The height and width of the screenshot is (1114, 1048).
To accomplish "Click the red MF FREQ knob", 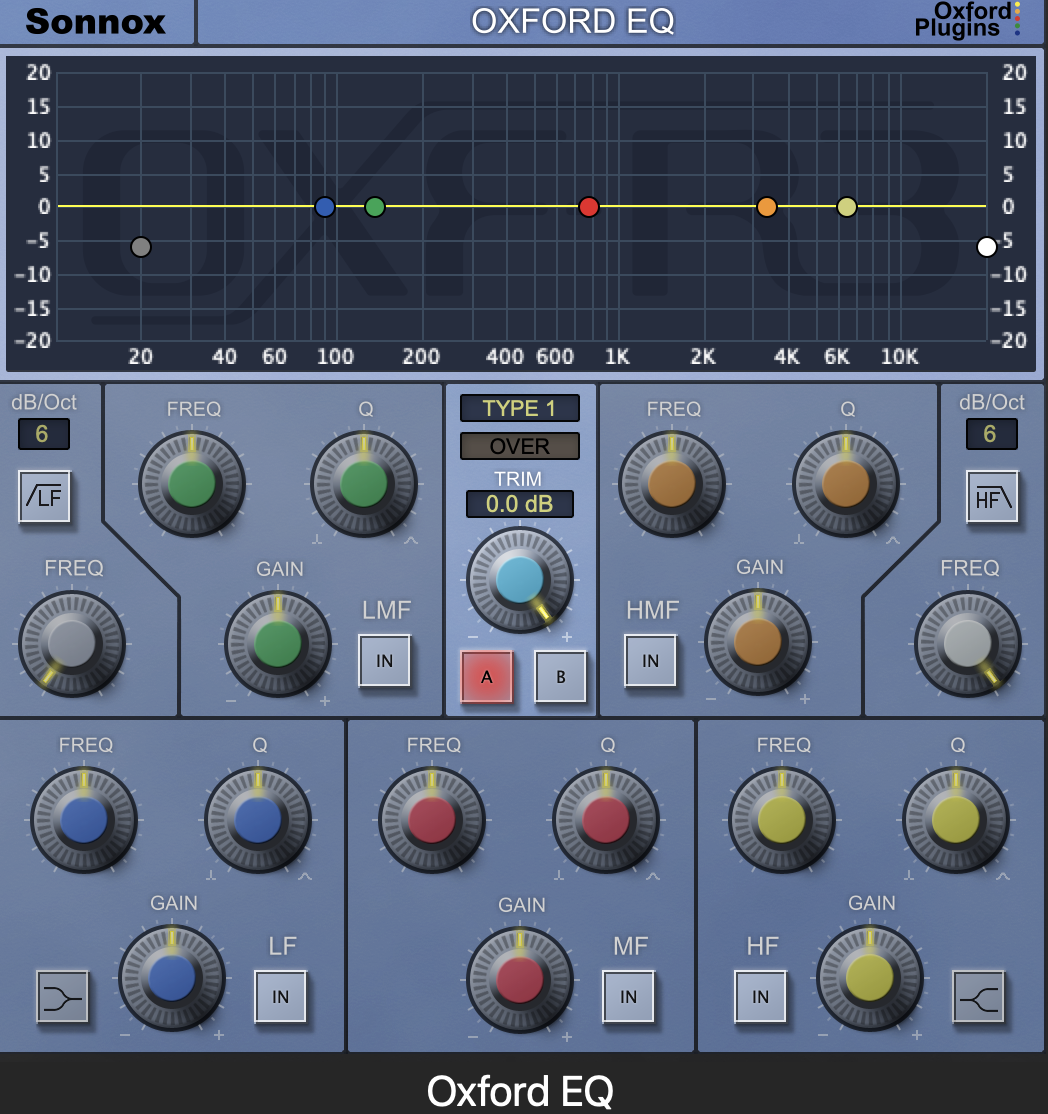I will coord(432,820).
